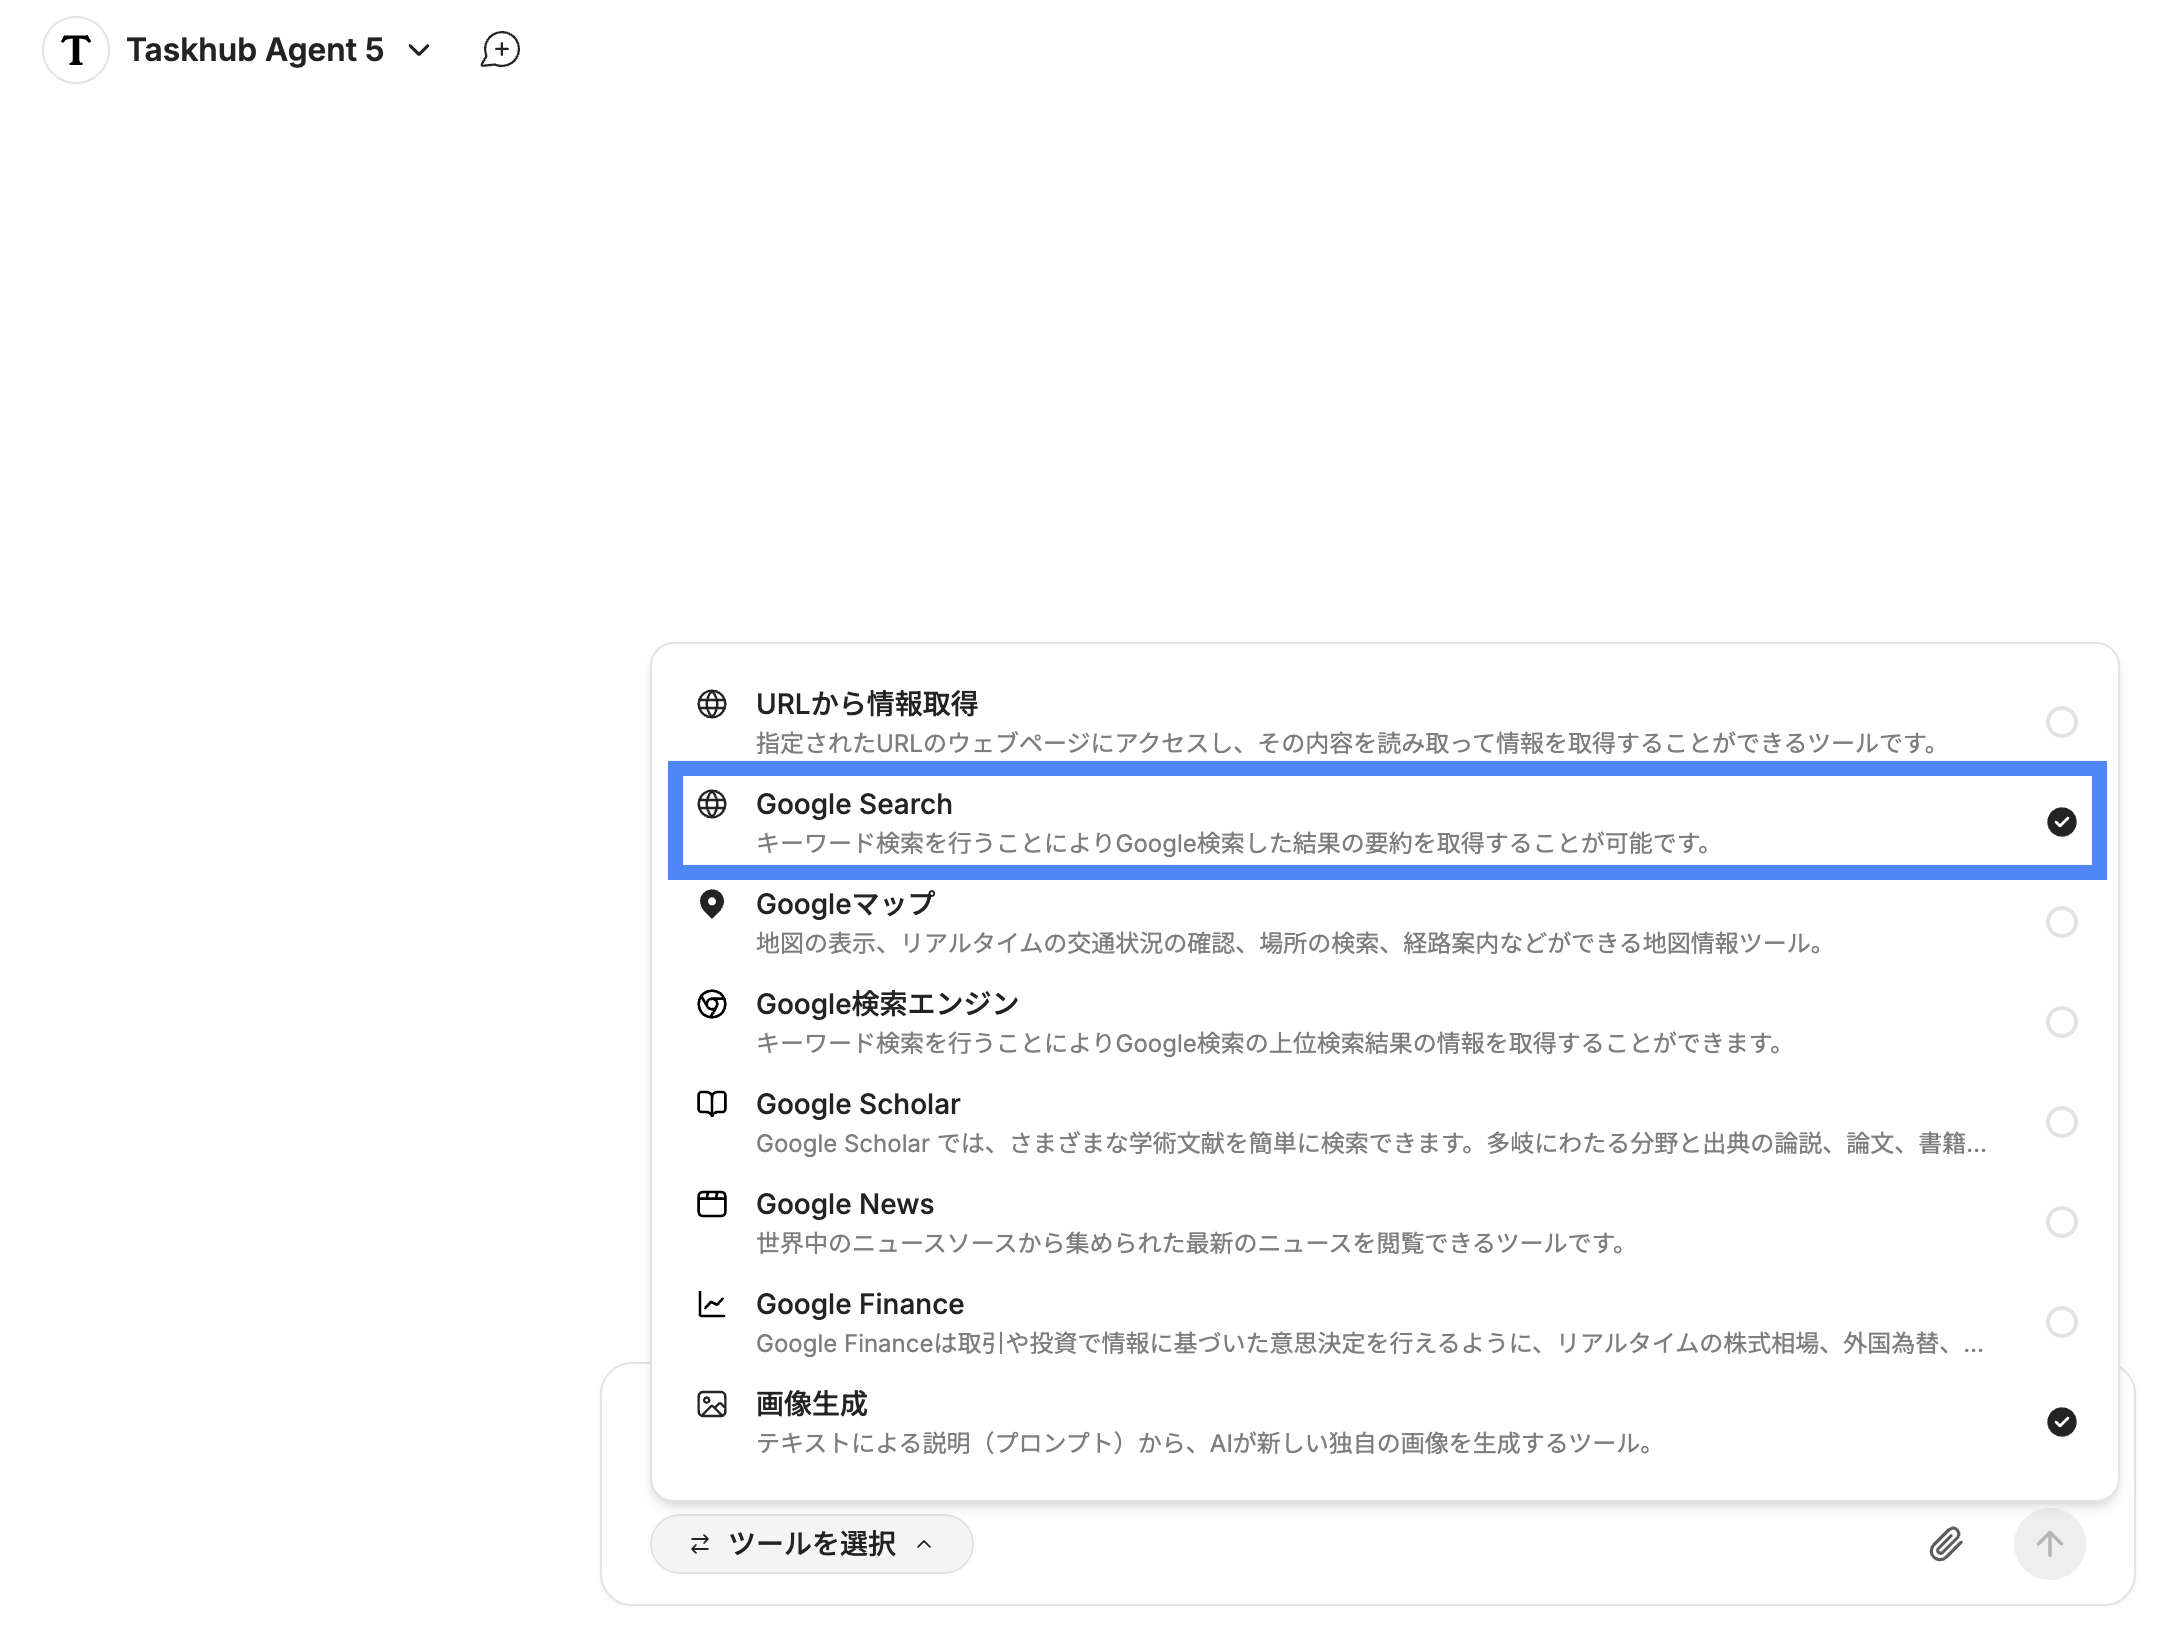The width and height of the screenshot is (2176, 1628).
Task: Select the Google Finance menu entry
Action: 859,1304
